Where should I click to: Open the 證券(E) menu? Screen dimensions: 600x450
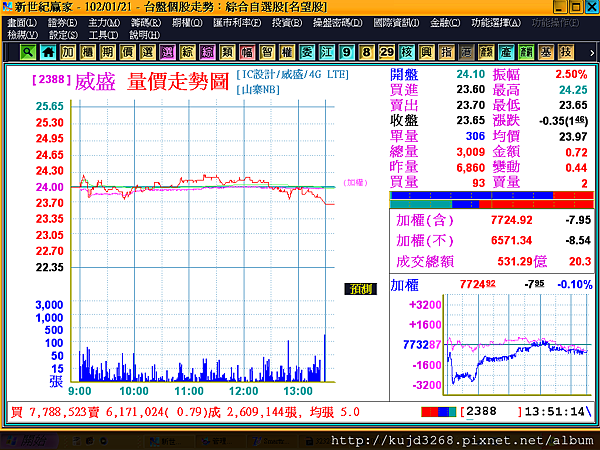[x=62, y=23]
